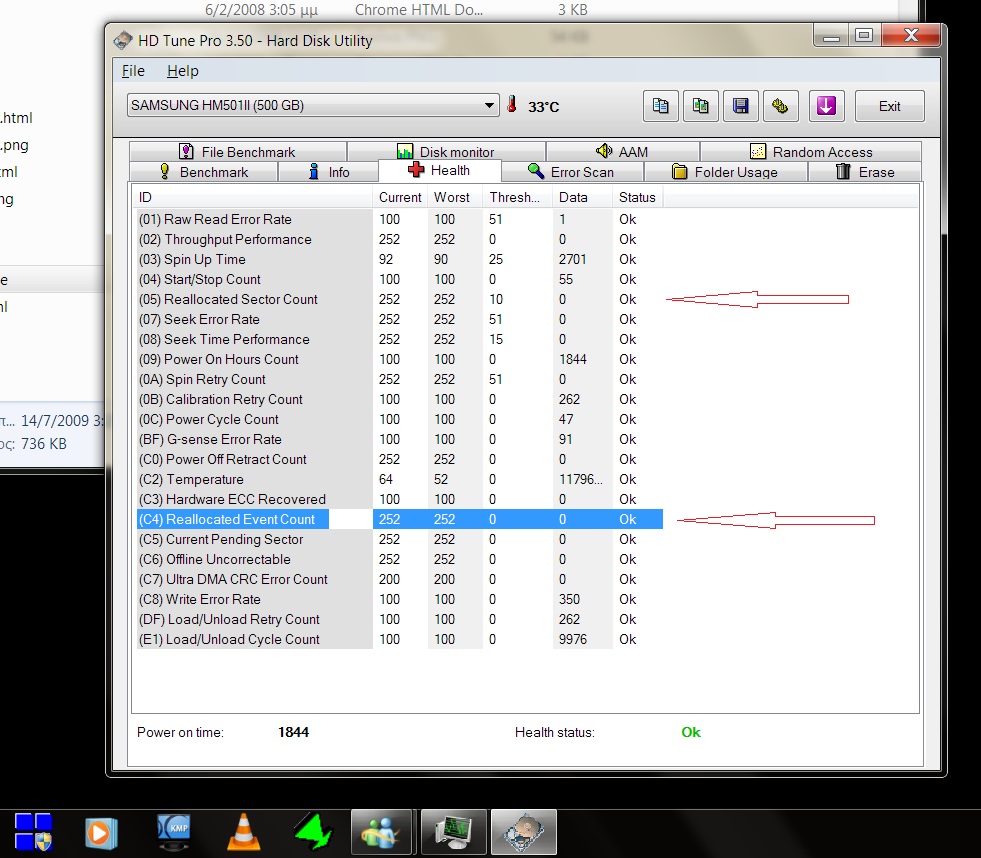
Task: Click the ID column header
Action: [252, 197]
